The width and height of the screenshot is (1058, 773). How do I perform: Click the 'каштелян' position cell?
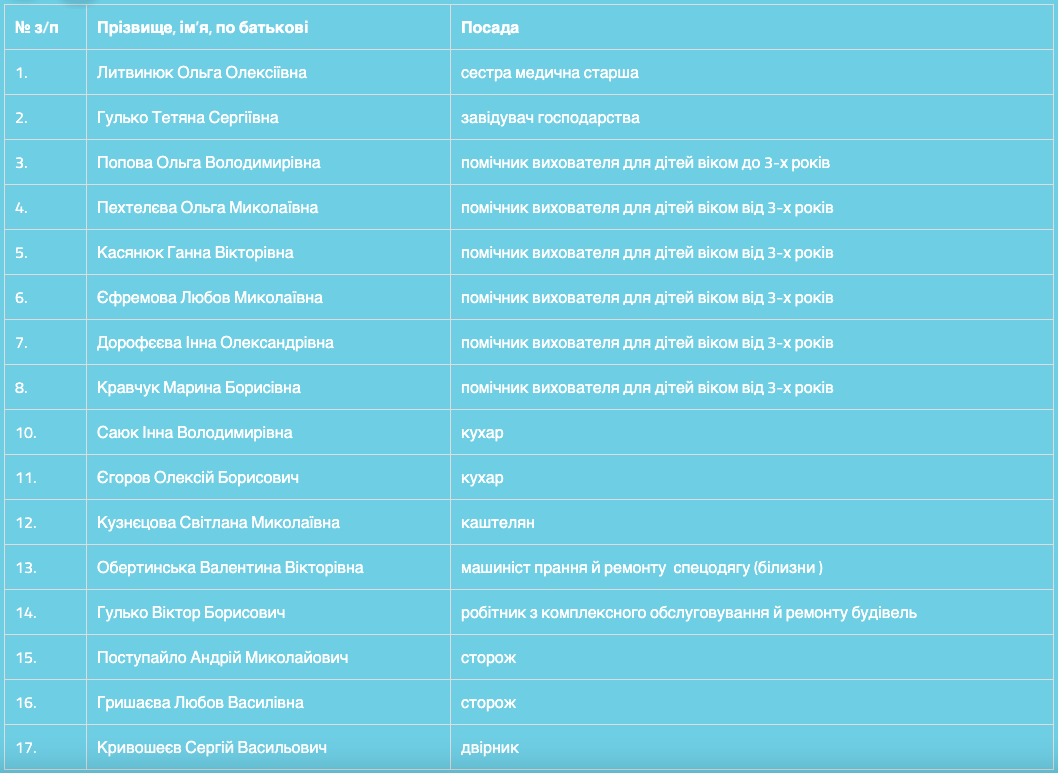(496, 522)
